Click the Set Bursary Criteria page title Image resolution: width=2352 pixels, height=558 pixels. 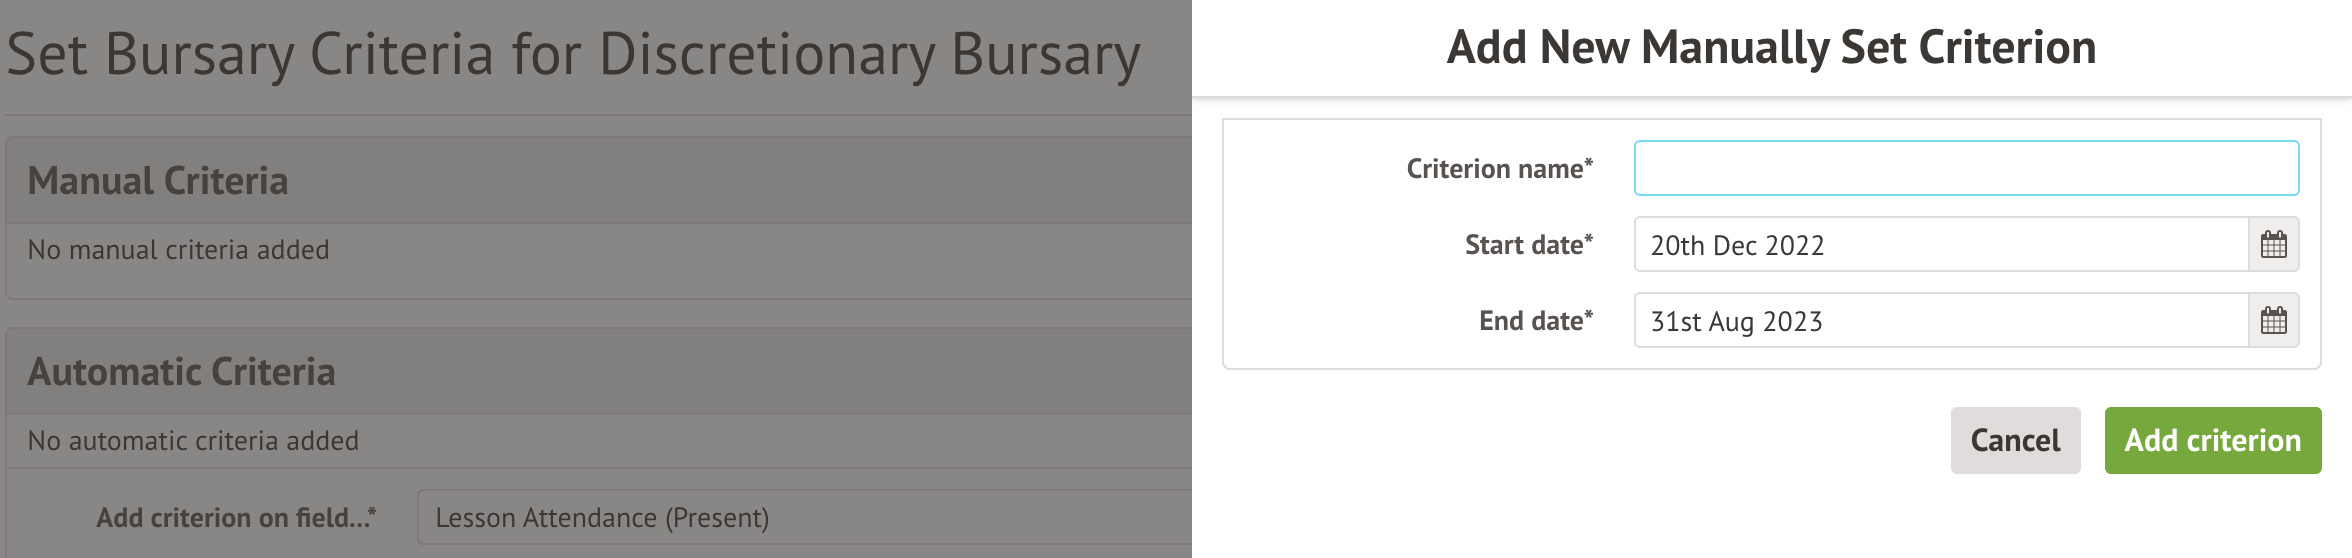point(573,54)
